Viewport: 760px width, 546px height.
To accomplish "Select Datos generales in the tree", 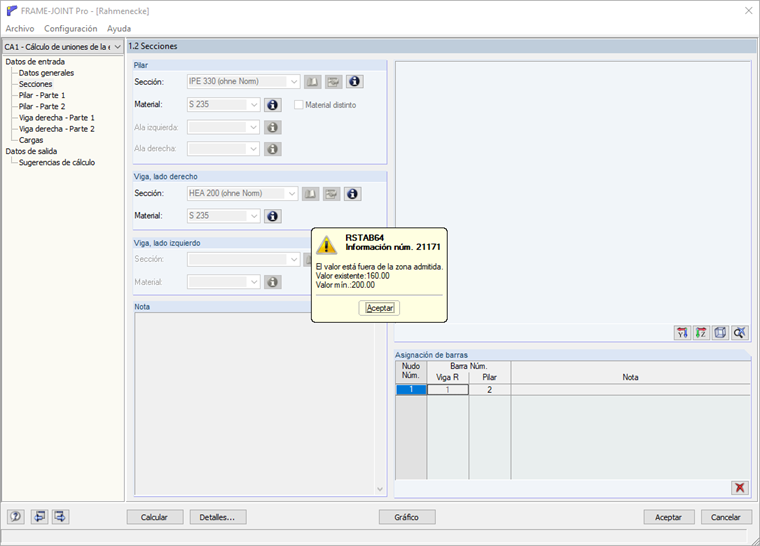I will (x=47, y=73).
